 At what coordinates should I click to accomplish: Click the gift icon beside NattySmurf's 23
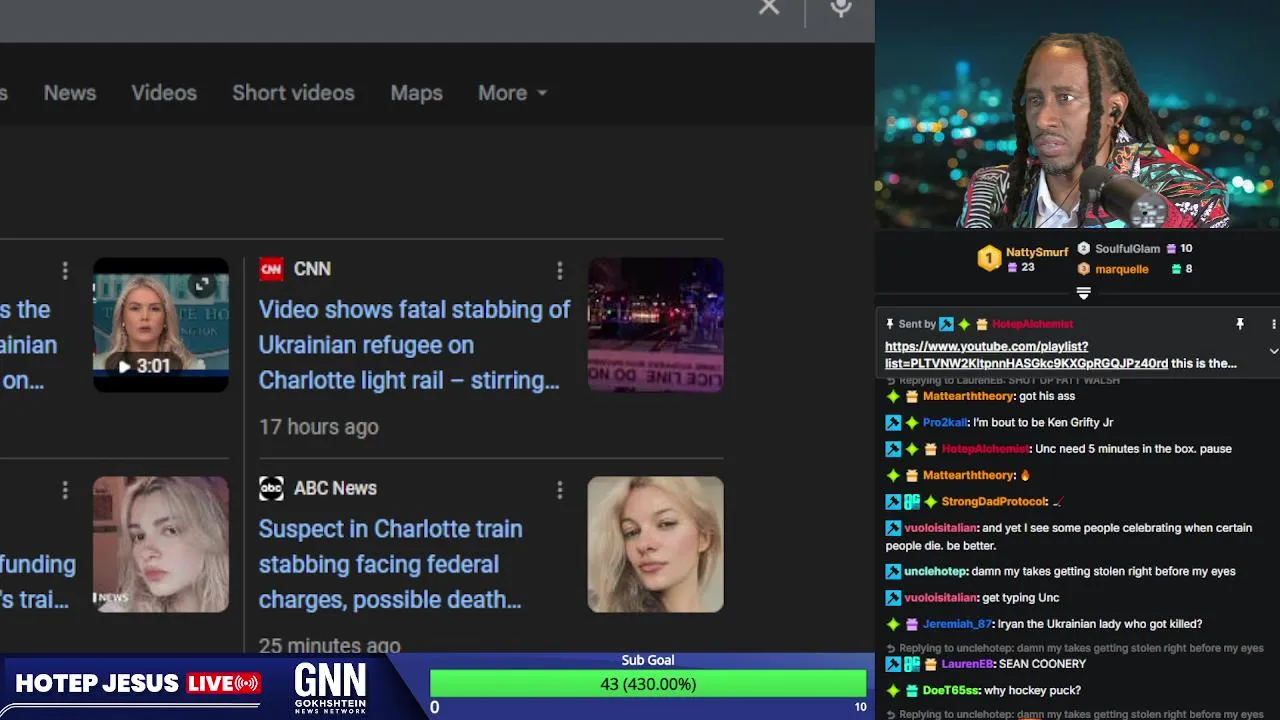[x=1012, y=268]
